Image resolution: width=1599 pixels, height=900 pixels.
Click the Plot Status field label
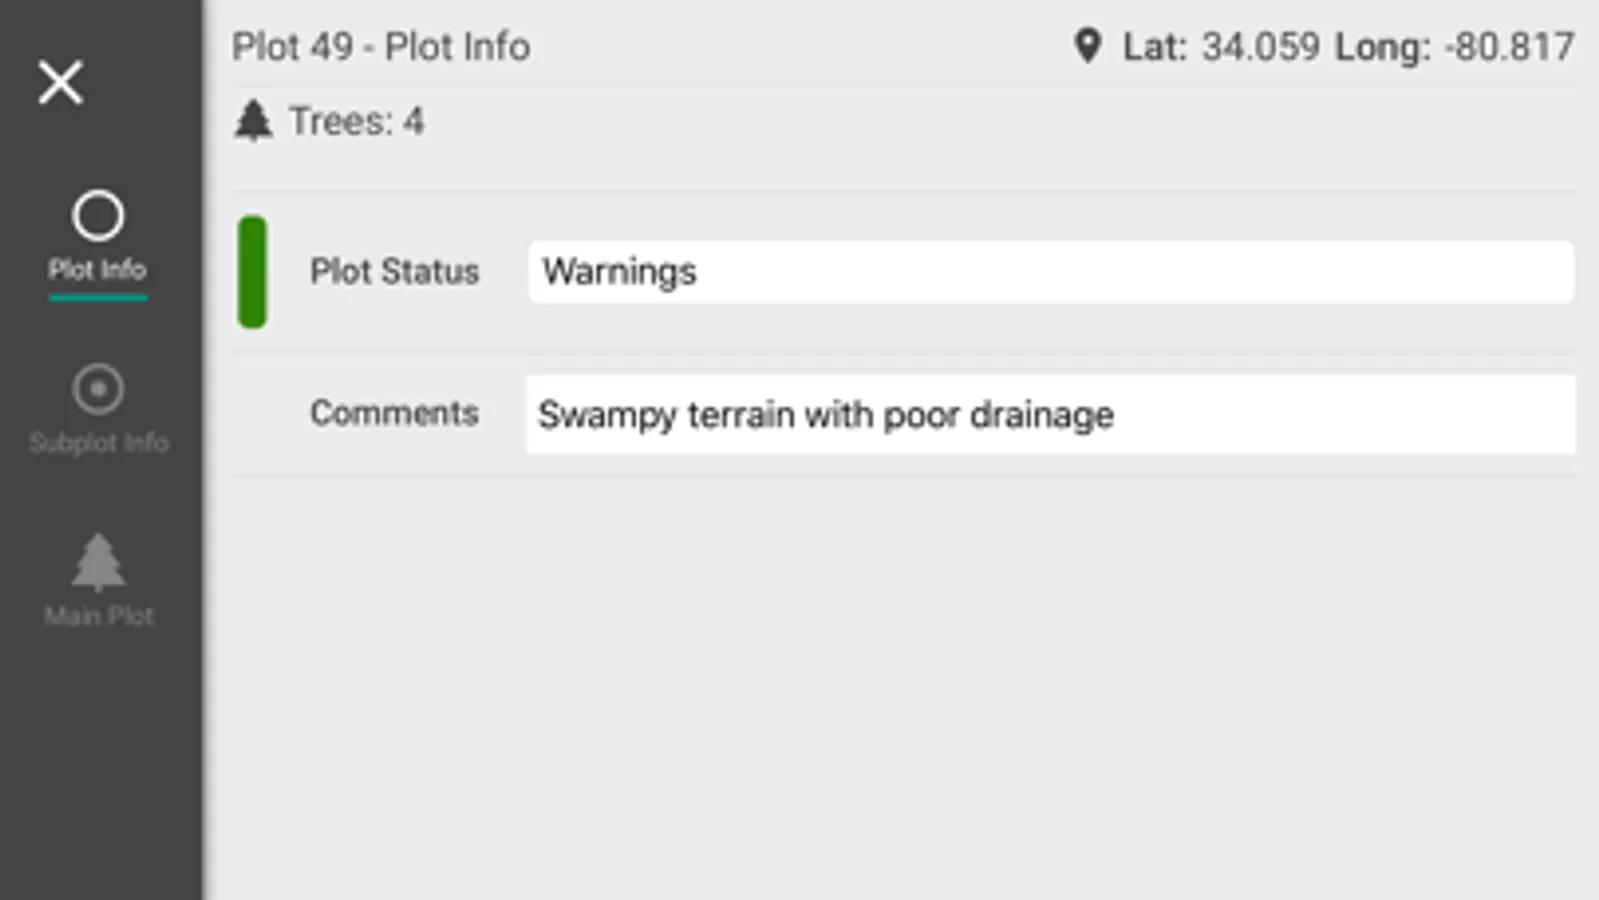click(394, 271)
